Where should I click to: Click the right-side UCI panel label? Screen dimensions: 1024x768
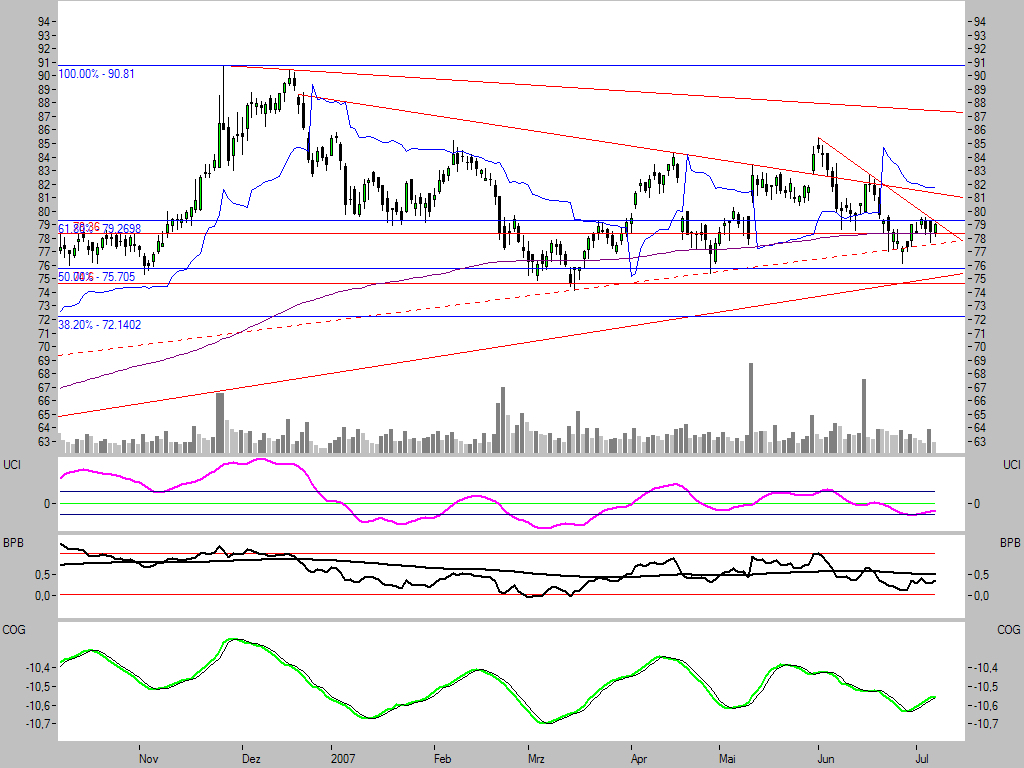pos(1010,463)
